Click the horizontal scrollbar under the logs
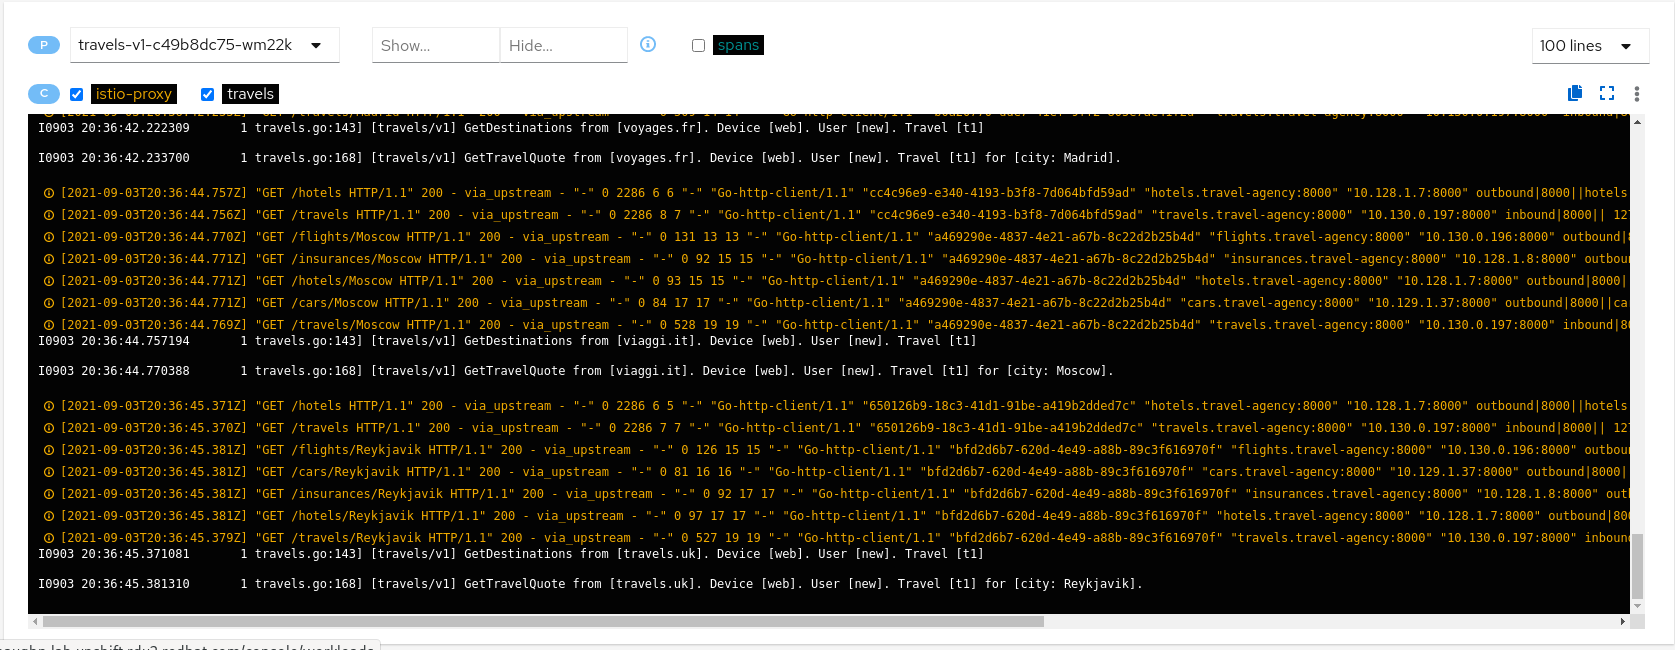 coord(540,621)
